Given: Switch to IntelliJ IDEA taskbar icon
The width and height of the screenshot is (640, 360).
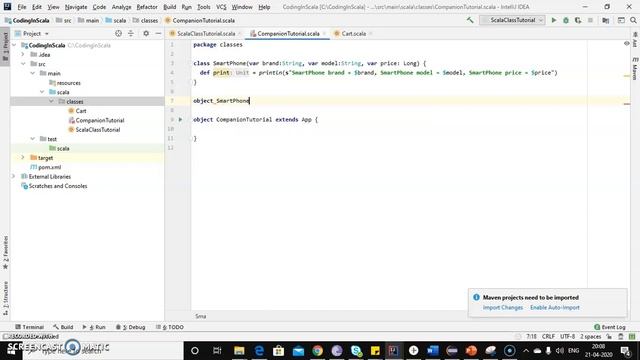Looking at the screenshot, I should (393, 351).
